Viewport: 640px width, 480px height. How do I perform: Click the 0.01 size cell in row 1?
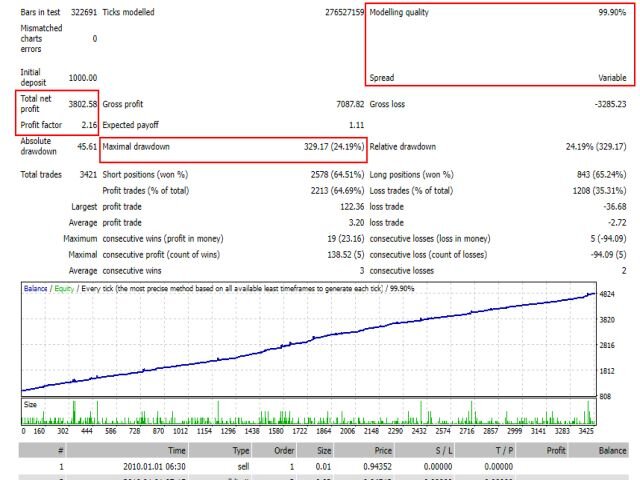(x=323, y=467)
